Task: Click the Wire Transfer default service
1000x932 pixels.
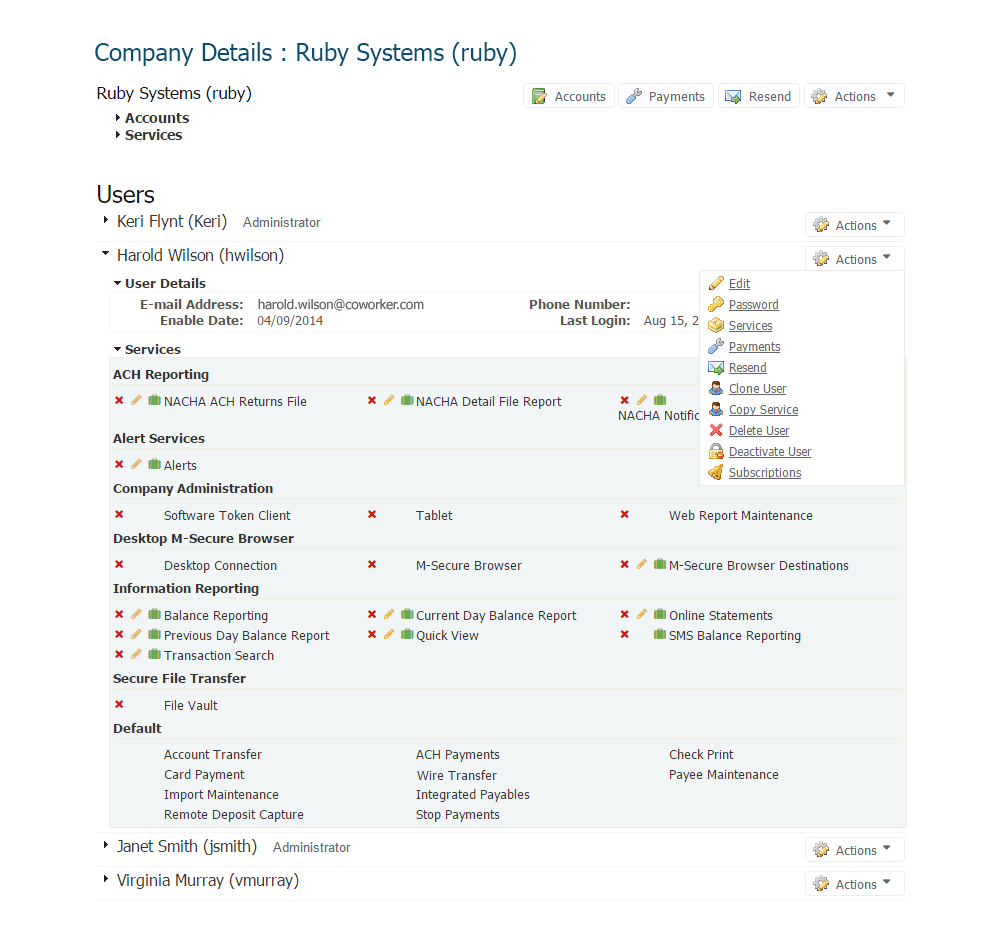Action: [457, 775]
